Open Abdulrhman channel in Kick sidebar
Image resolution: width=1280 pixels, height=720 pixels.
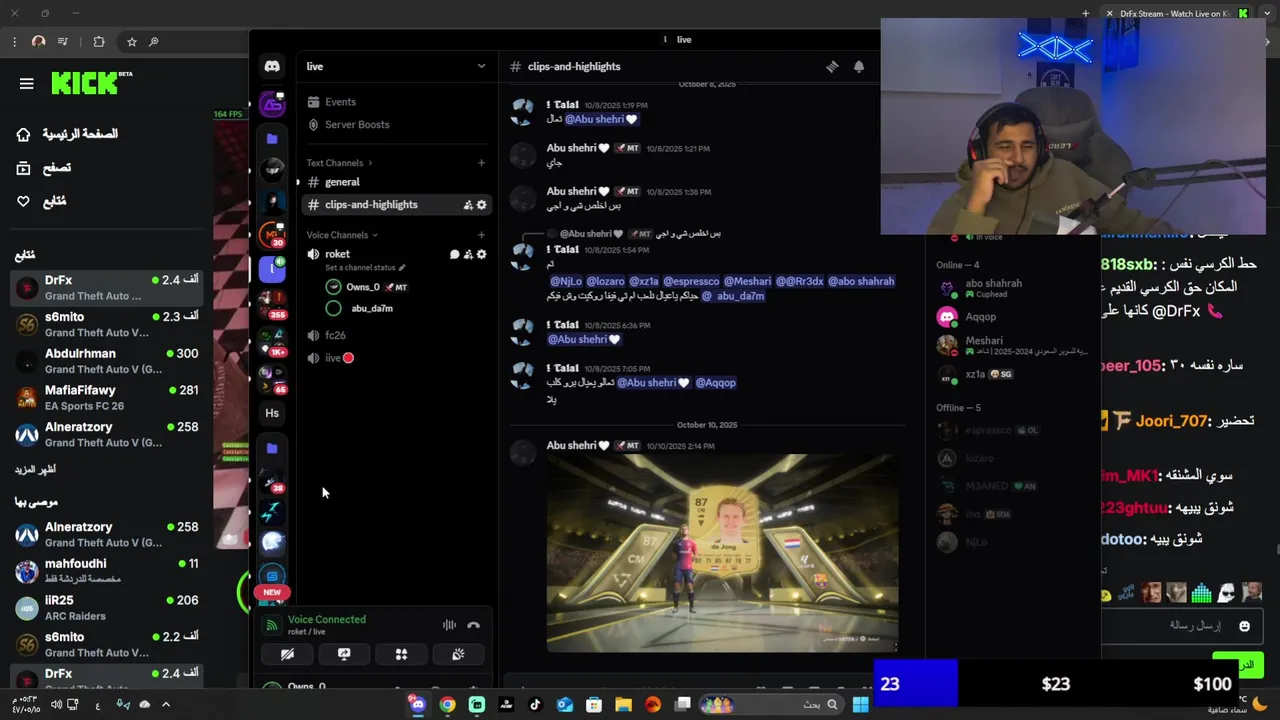107,361
